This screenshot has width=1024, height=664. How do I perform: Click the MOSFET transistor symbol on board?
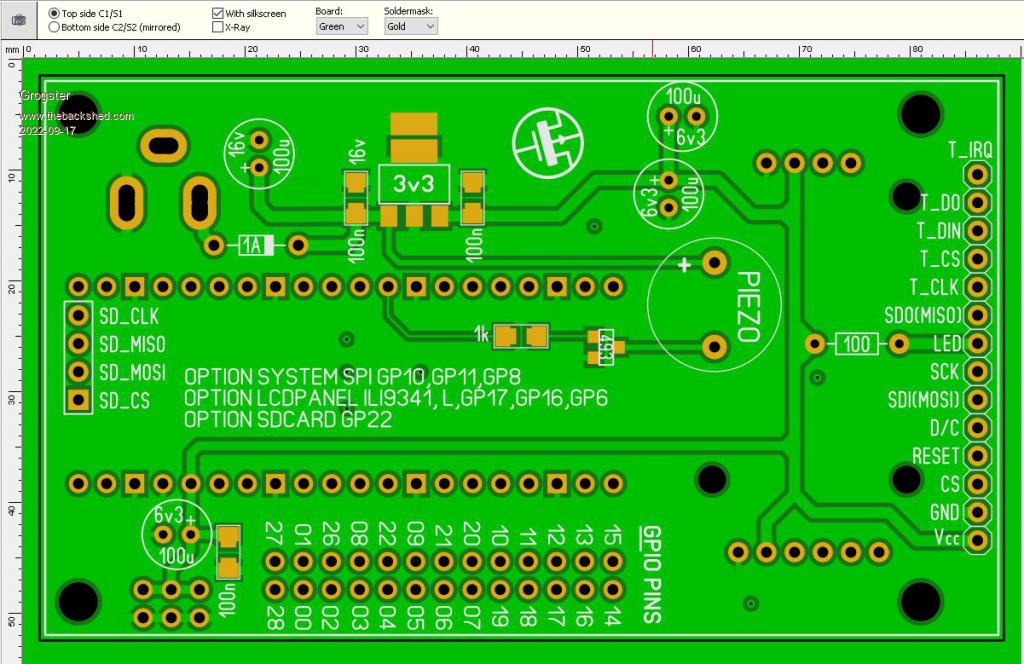click(x=545, y=142)
